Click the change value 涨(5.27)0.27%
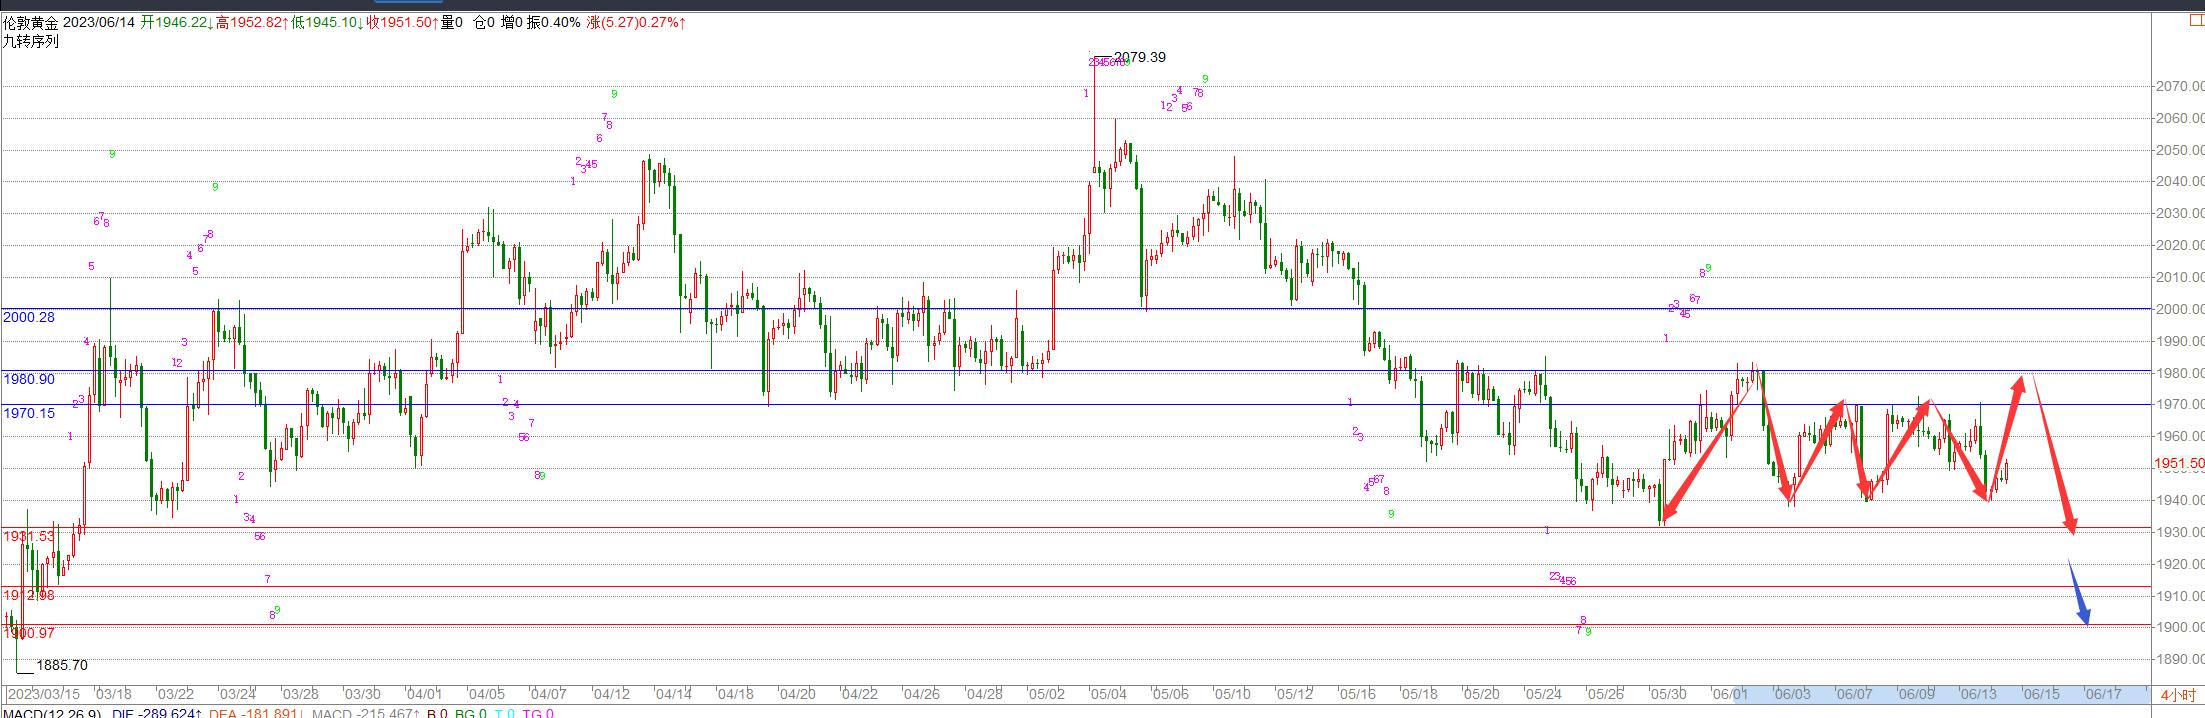 (x=636, y=22)
